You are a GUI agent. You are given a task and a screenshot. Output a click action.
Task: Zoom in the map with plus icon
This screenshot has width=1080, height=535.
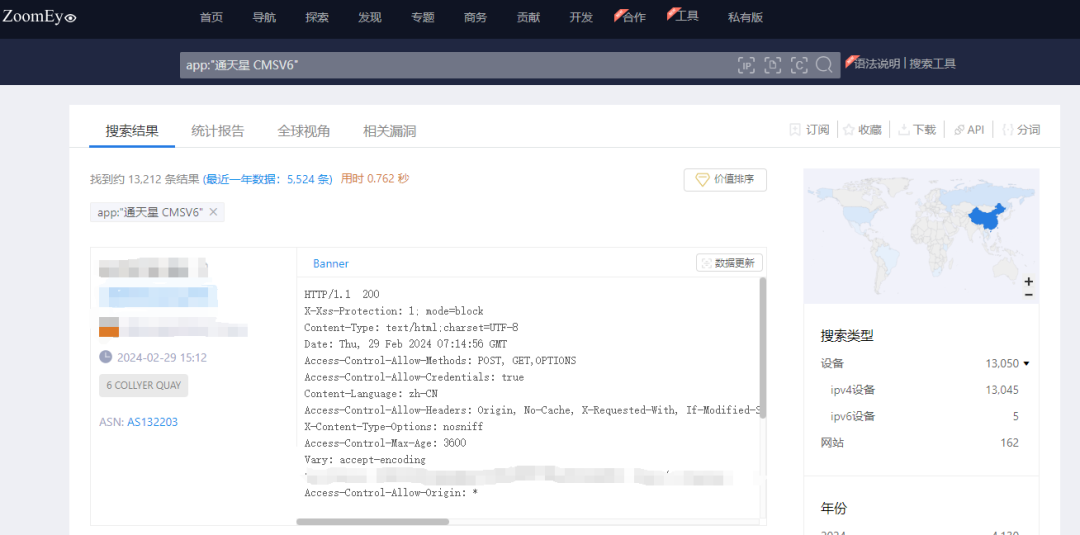click(x=1028, y=282)
